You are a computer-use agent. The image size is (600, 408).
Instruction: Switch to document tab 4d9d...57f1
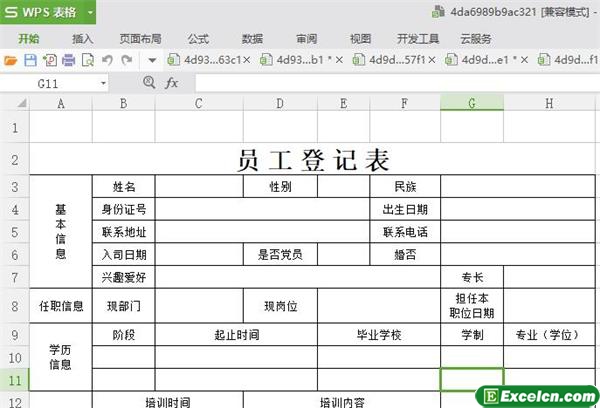[389, 60]
